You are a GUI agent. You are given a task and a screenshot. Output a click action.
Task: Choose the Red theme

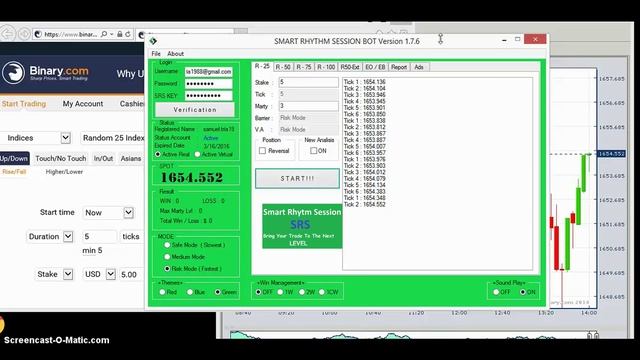162,292
